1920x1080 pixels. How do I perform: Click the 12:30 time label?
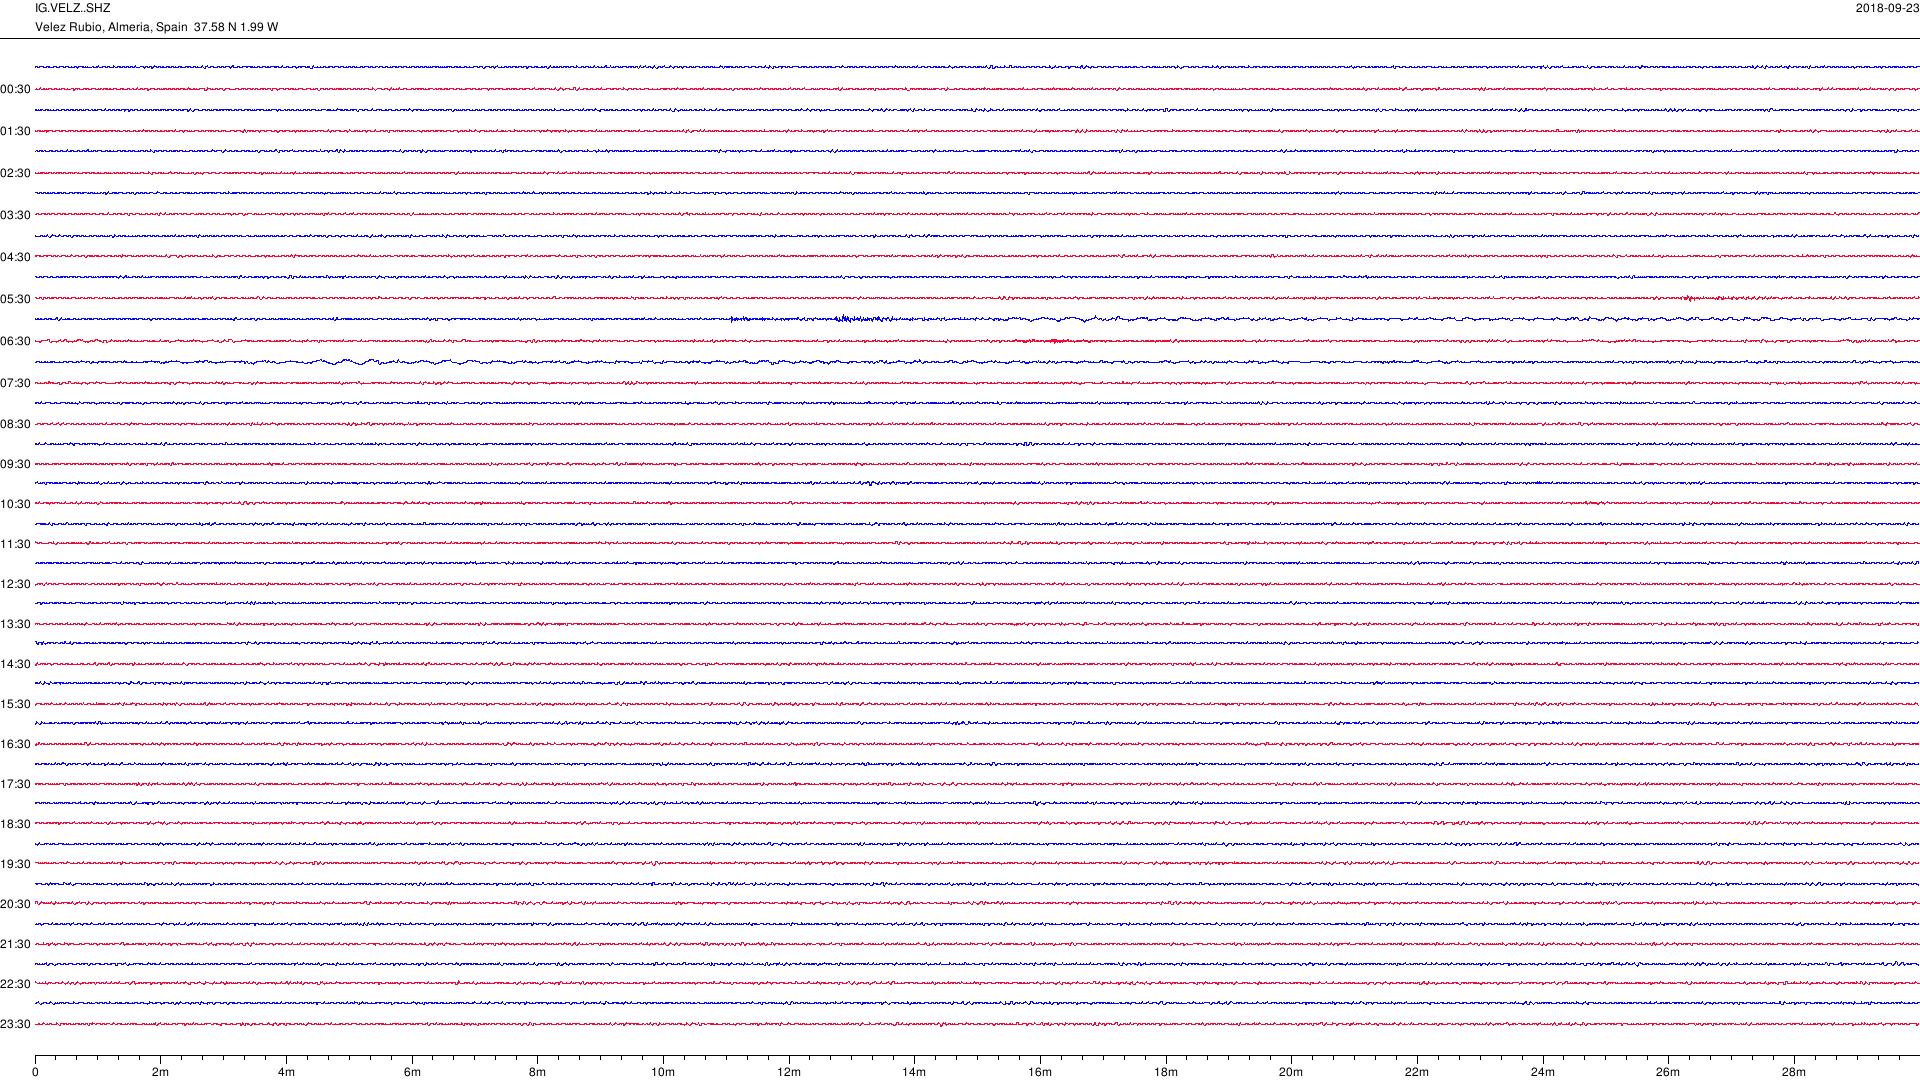[15, 584]
